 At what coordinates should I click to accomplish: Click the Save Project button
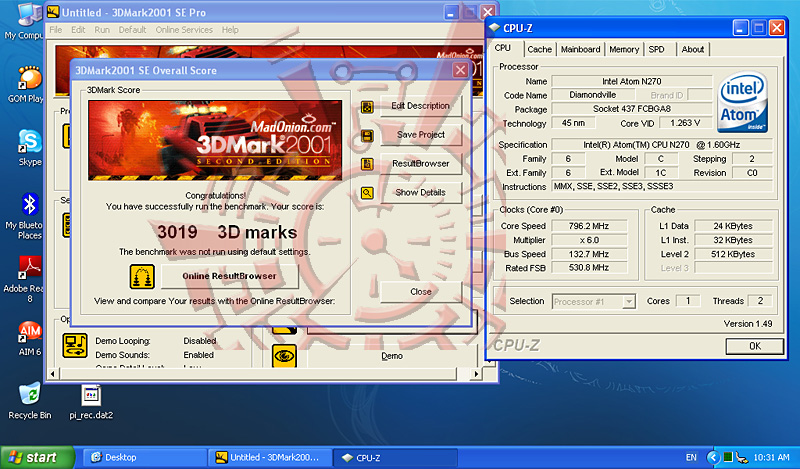(420, 135)
